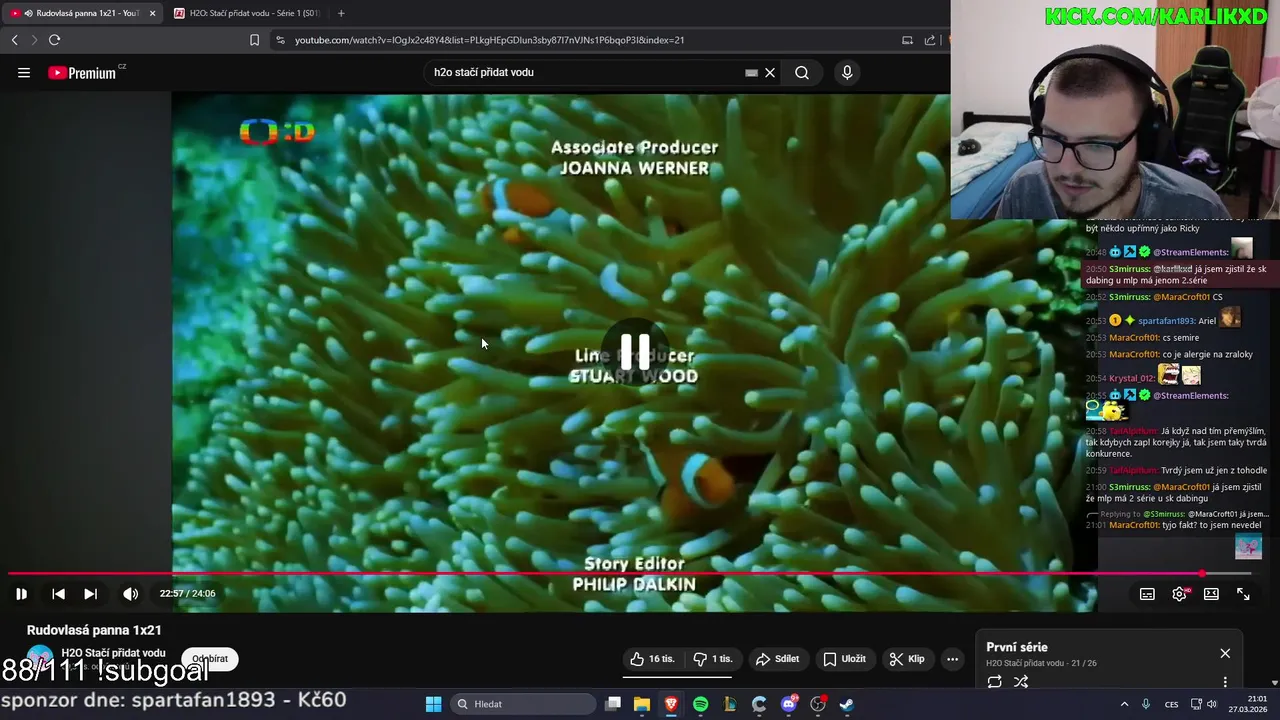1280x720 pixels.
Task: Close the První série playlist panel
Action: click(1225, 653)
